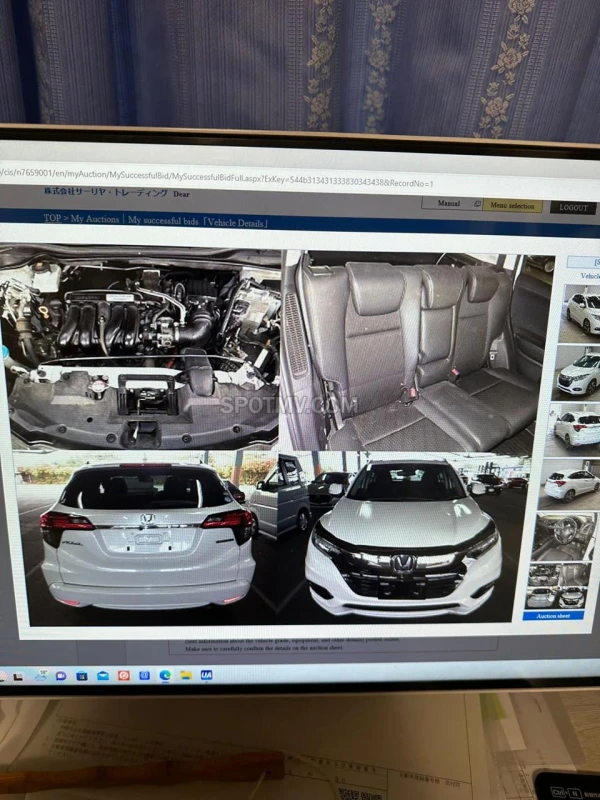Click the browser URL address bar
Image resolution: width=600 pixels, height=800 pixels.
[x=300, y=179]
